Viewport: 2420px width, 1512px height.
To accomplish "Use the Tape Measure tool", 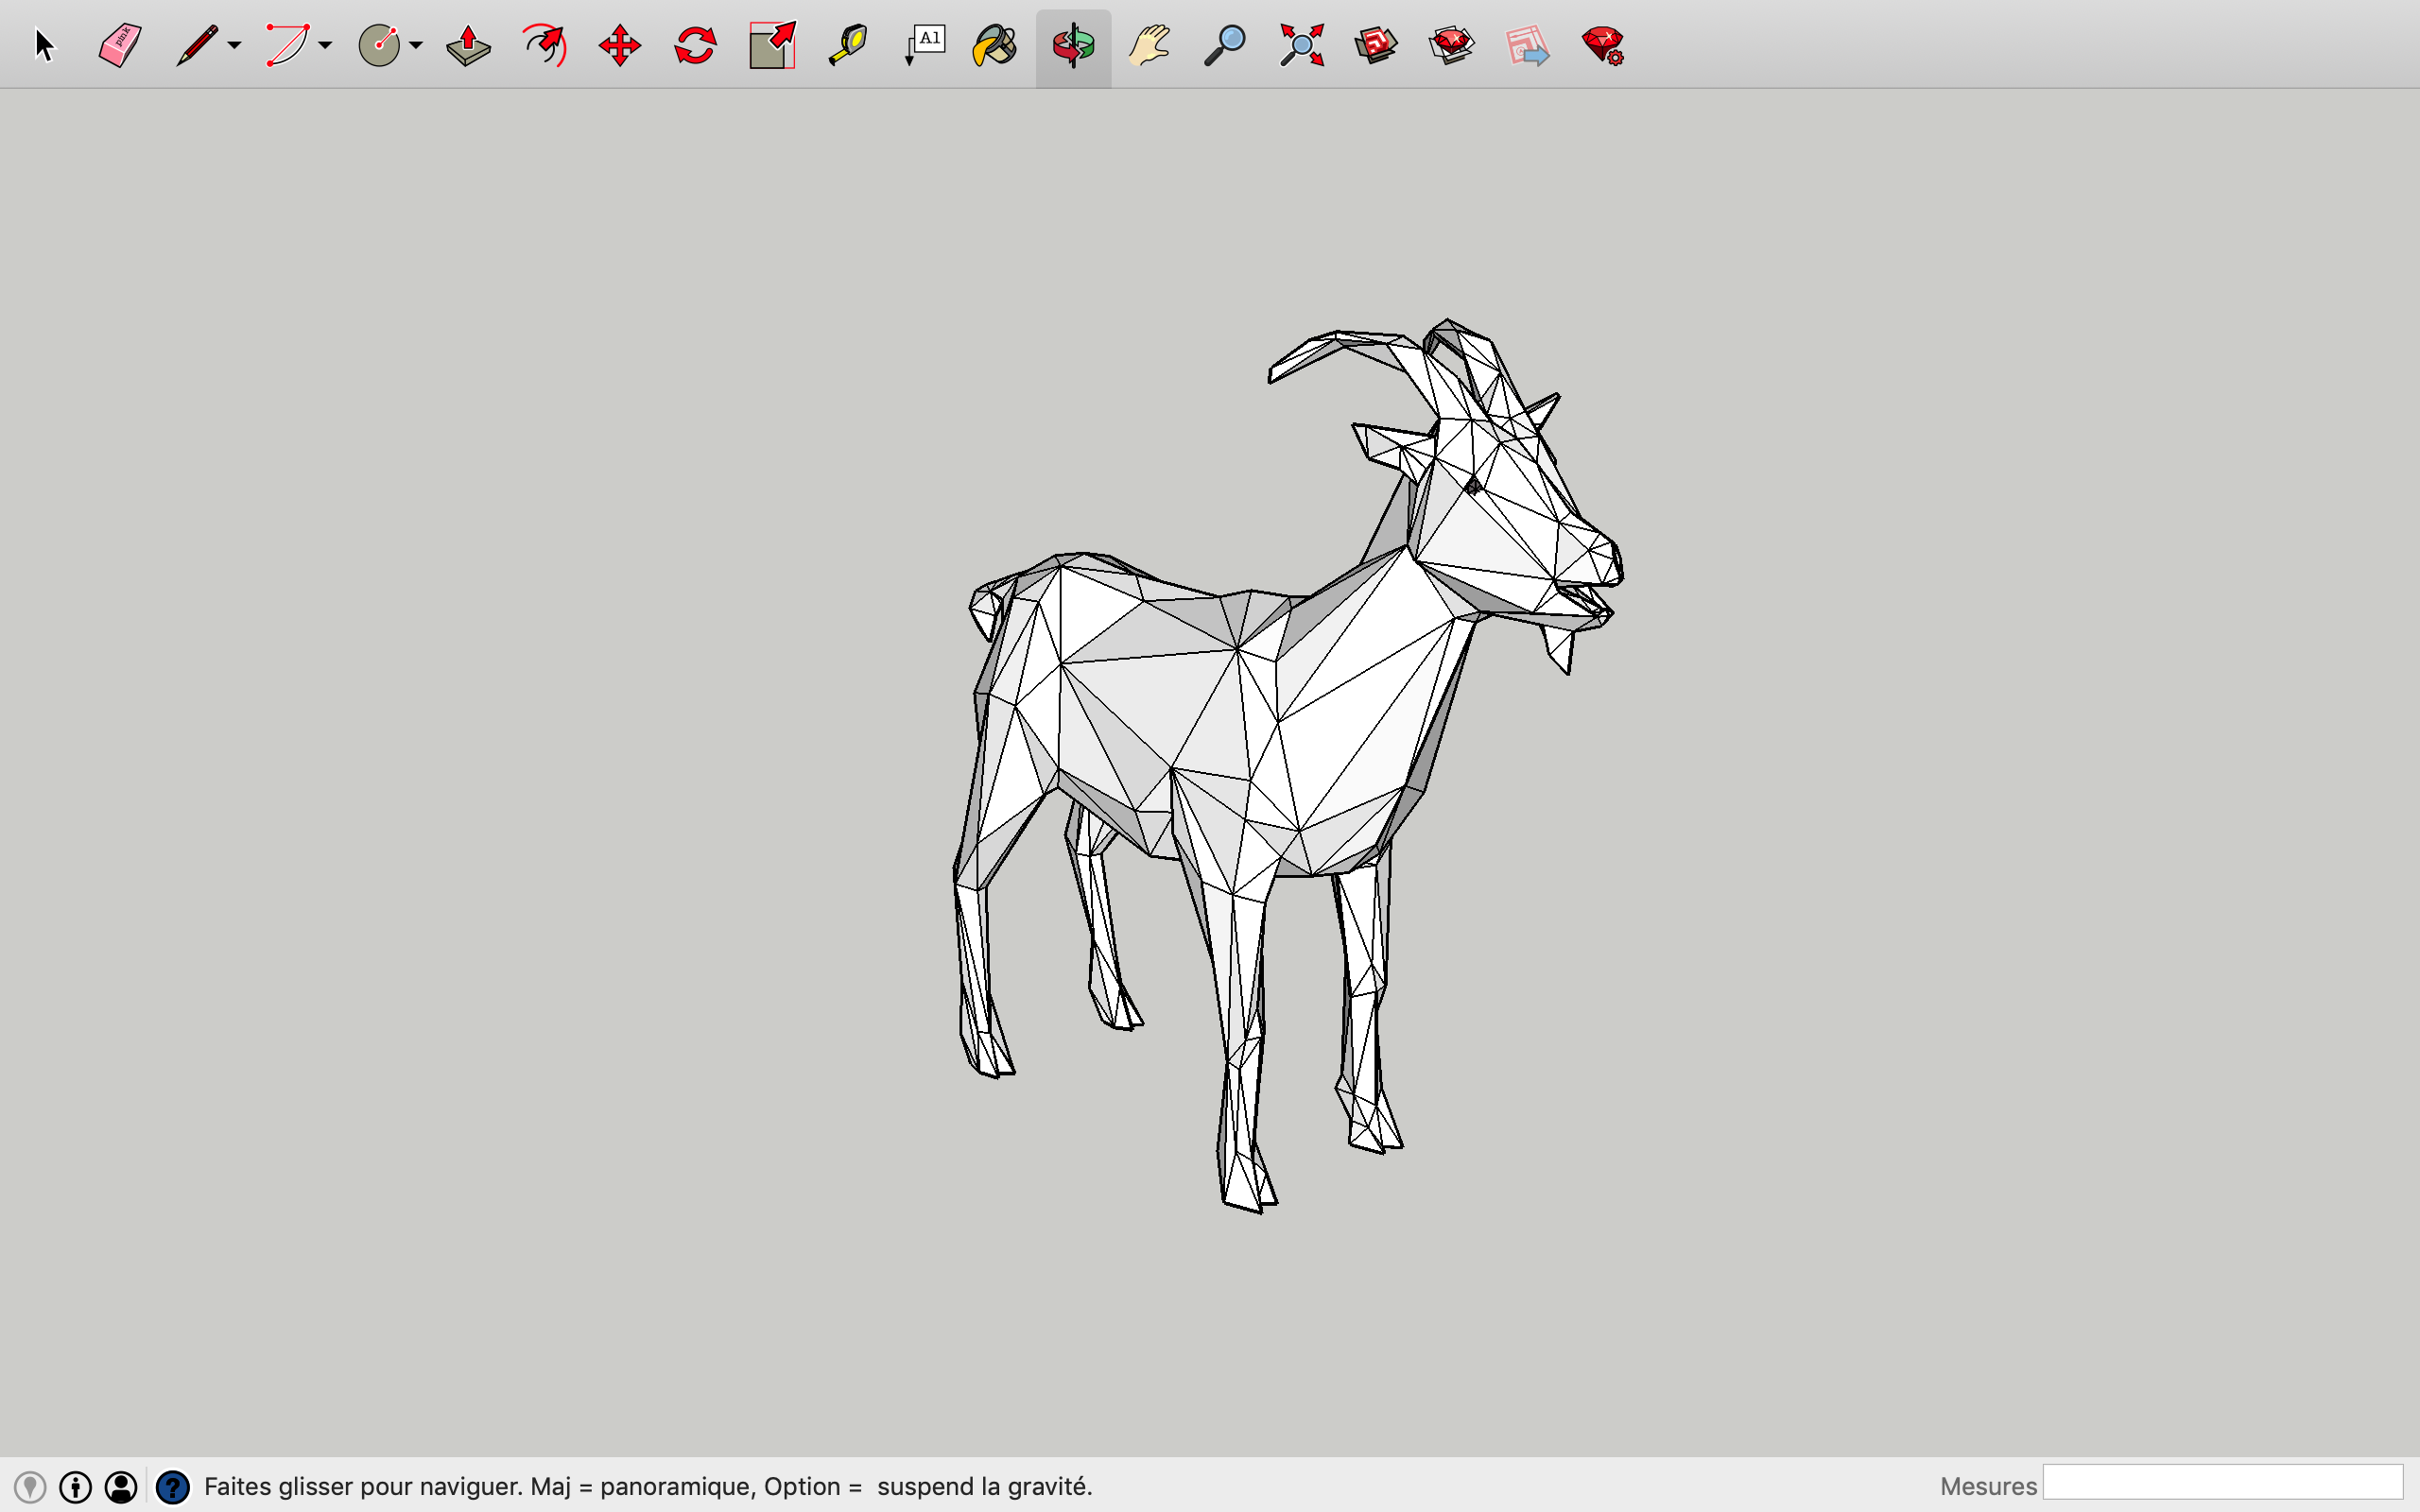I will [x=848, y=45].
